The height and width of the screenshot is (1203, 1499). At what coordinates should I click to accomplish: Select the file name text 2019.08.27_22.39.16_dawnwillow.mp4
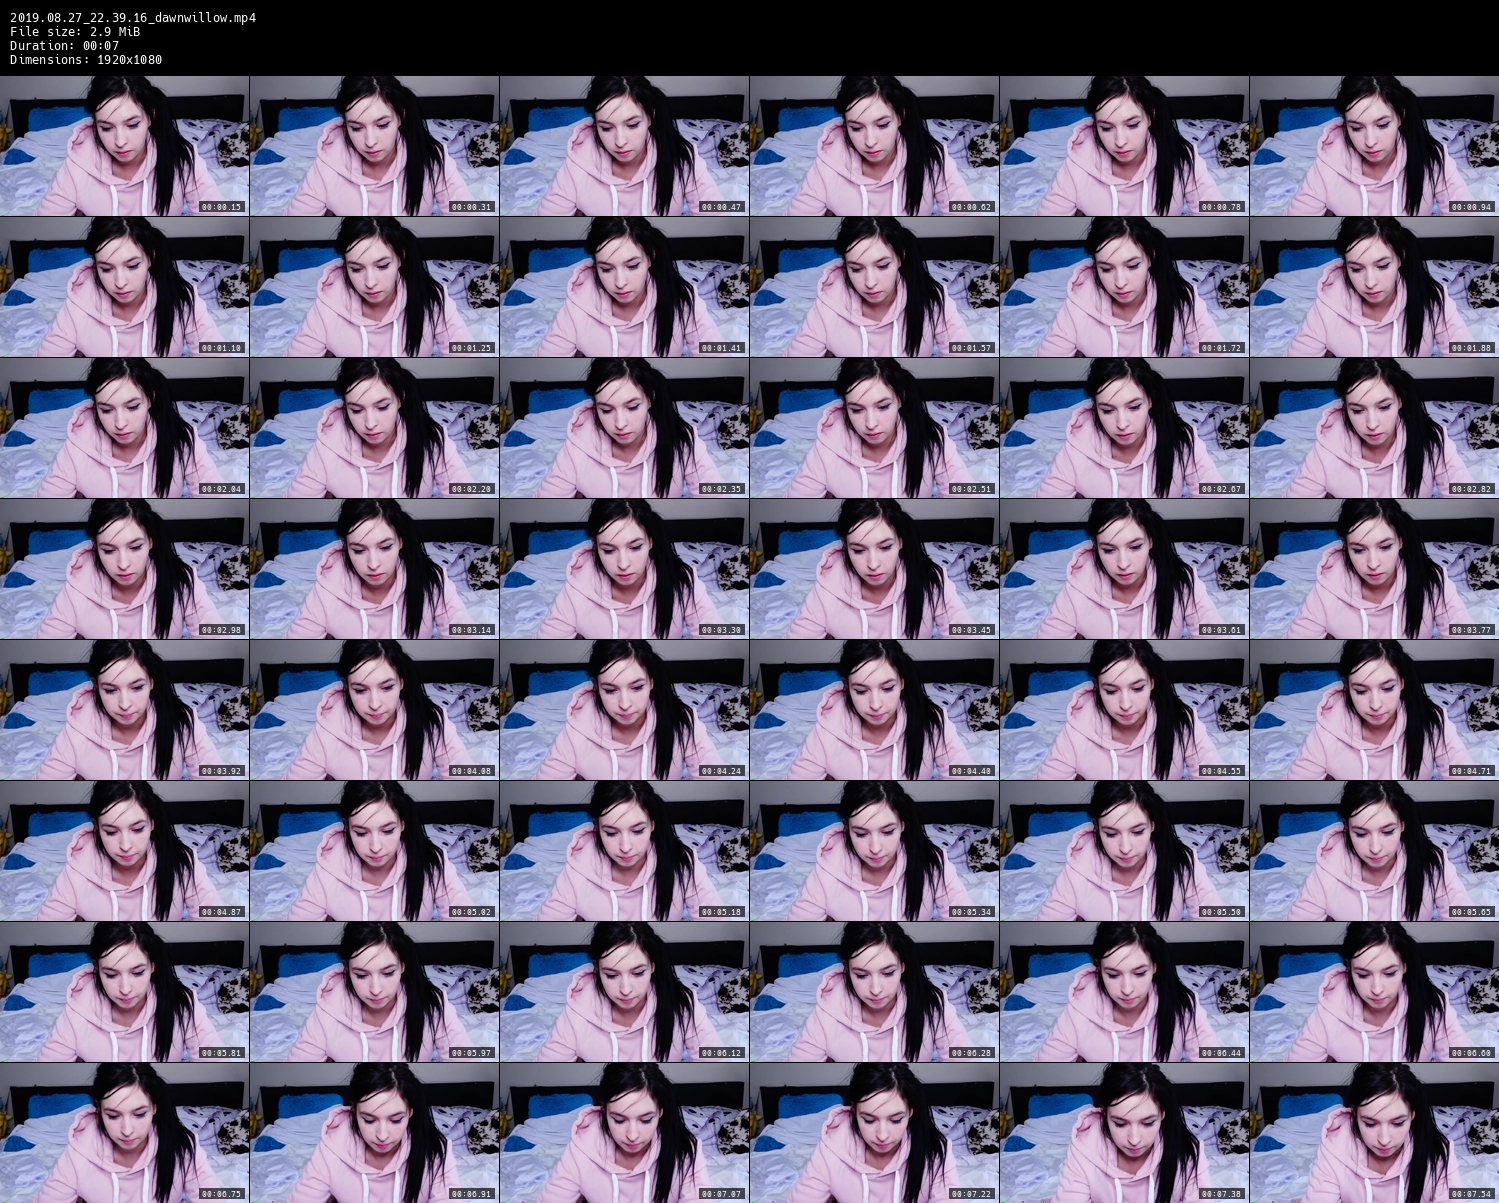coord(133,17)
